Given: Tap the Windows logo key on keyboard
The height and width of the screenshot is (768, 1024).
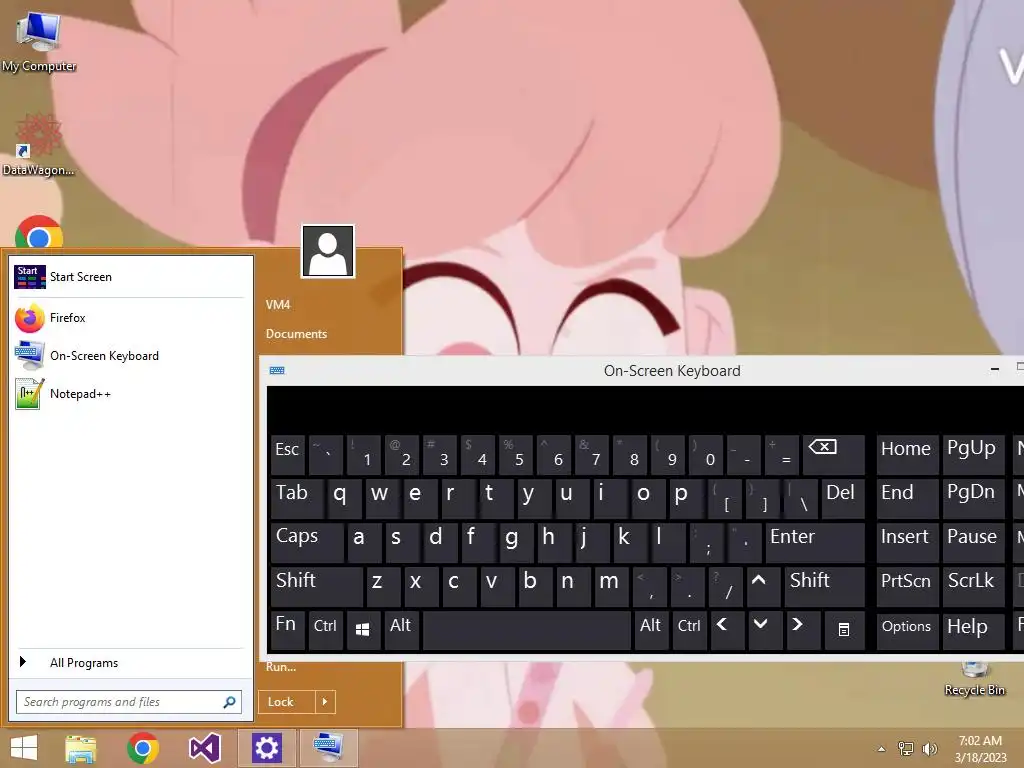Looking at the screenshot, I should coord(363,630).
